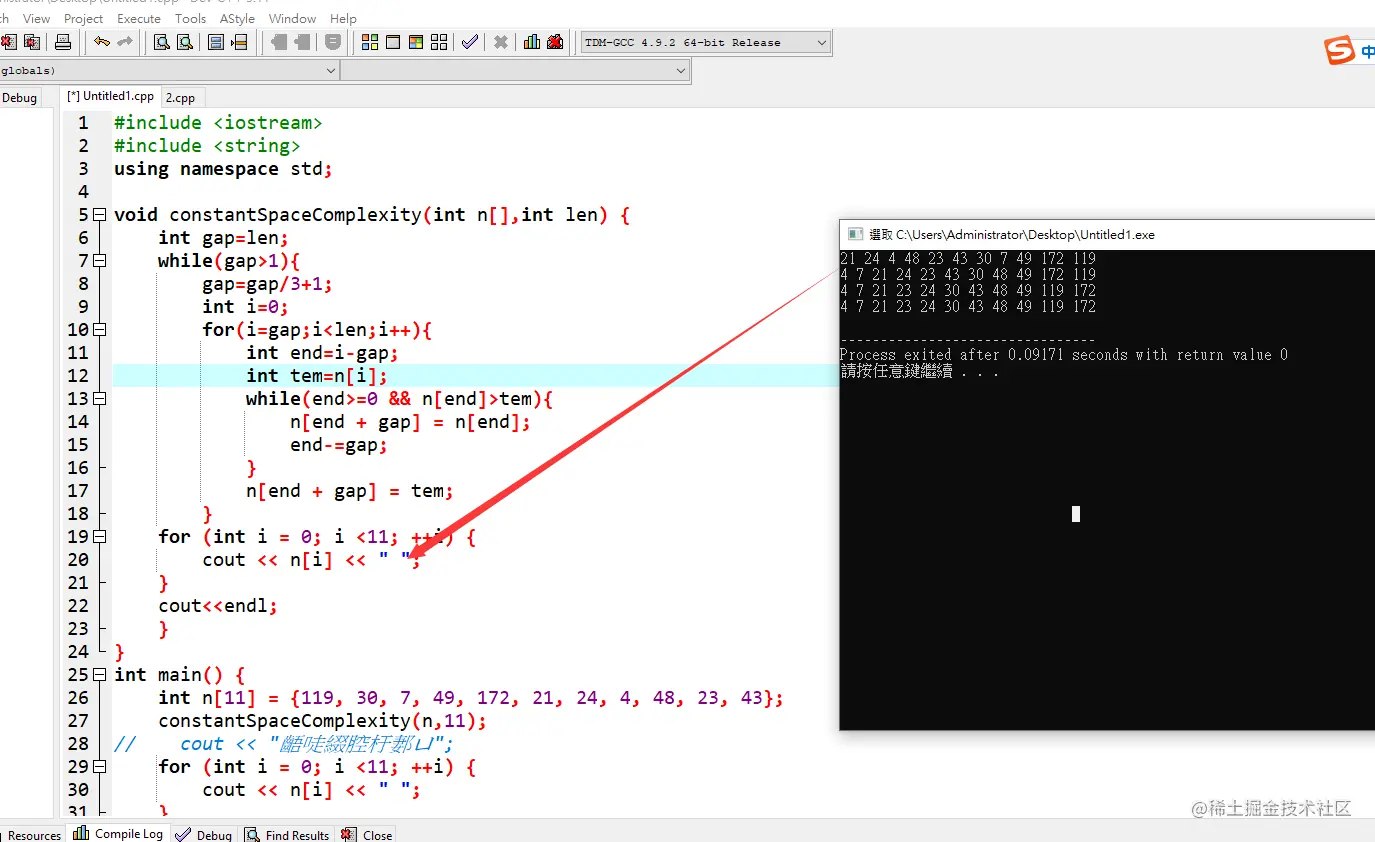Click the Rebuild All grey squares icon
This screenshot has height=842, width=1375.
coord(439,42)
